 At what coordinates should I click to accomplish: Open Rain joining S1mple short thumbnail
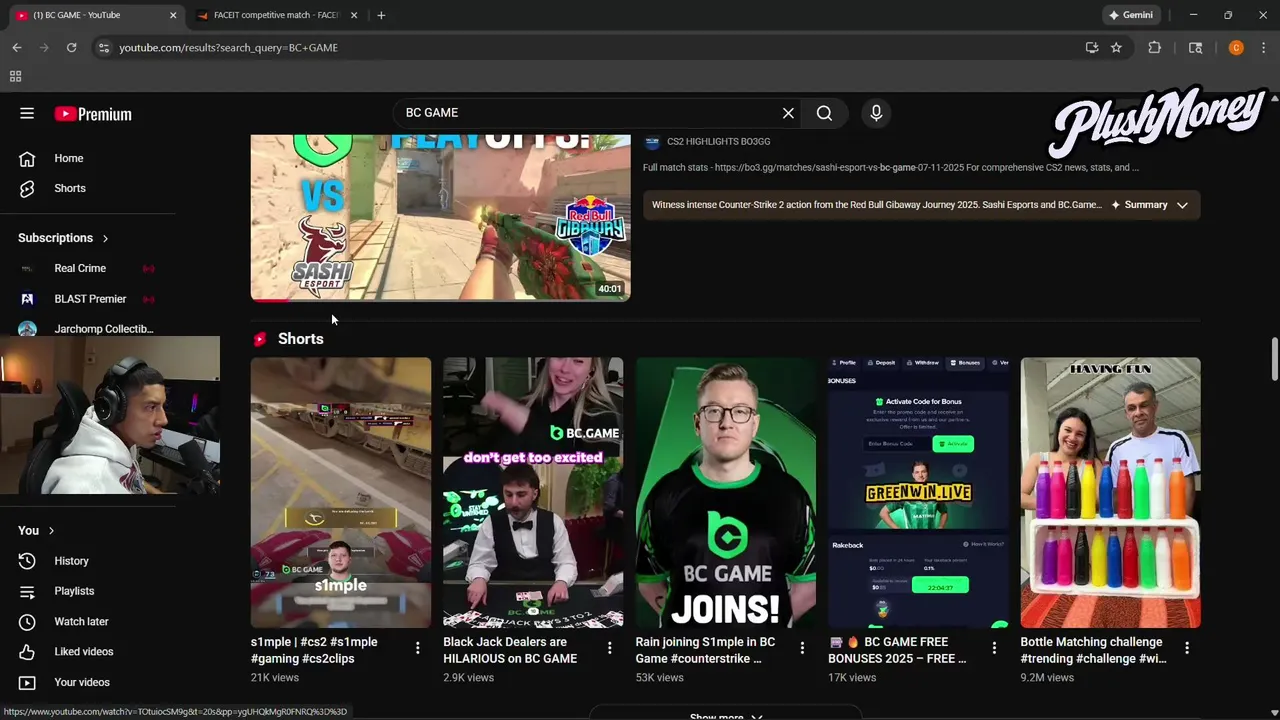(726, 492)
